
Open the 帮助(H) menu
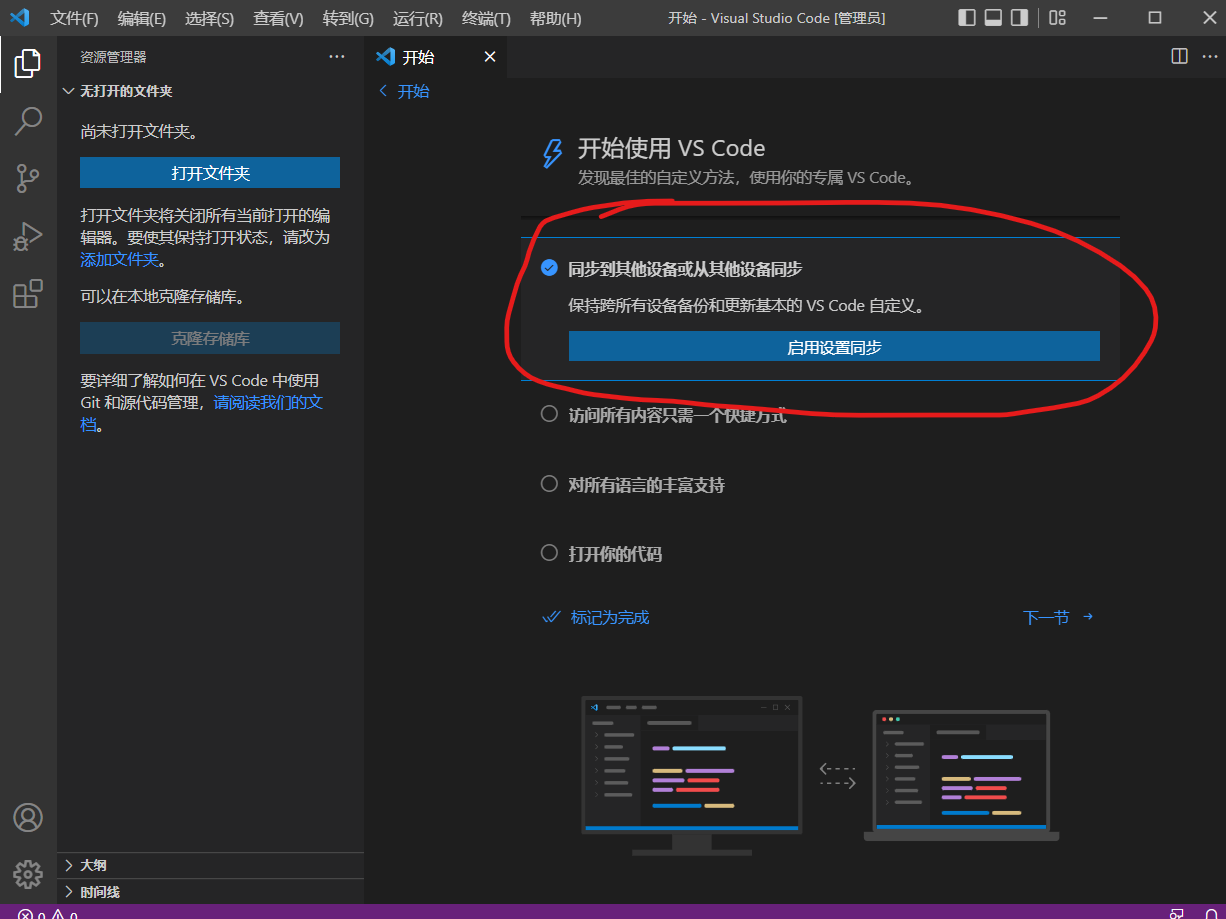pyautogui.click(x=555, y=18)
